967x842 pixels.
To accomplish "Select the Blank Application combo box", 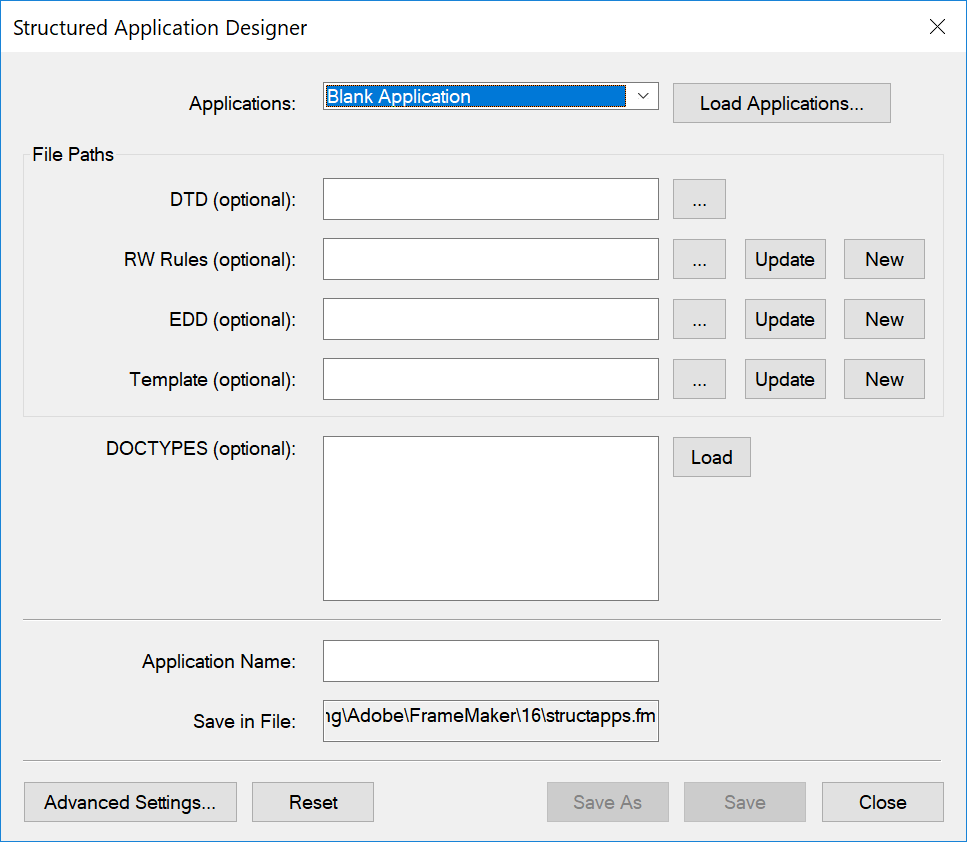I will coord(480,96).
